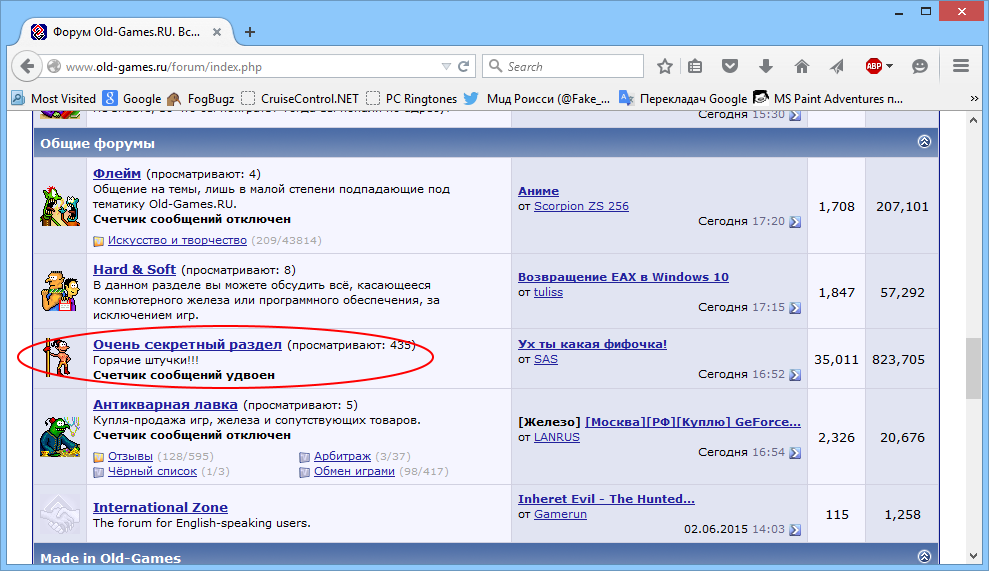The width and height of the screenshot is (989, 571).
Task: Go to Home page icon
Action: (802, 66)
